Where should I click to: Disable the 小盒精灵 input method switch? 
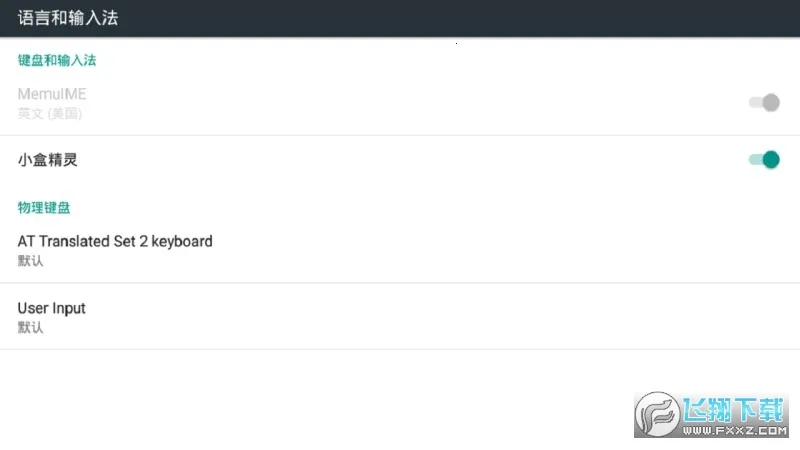(763, 160)
